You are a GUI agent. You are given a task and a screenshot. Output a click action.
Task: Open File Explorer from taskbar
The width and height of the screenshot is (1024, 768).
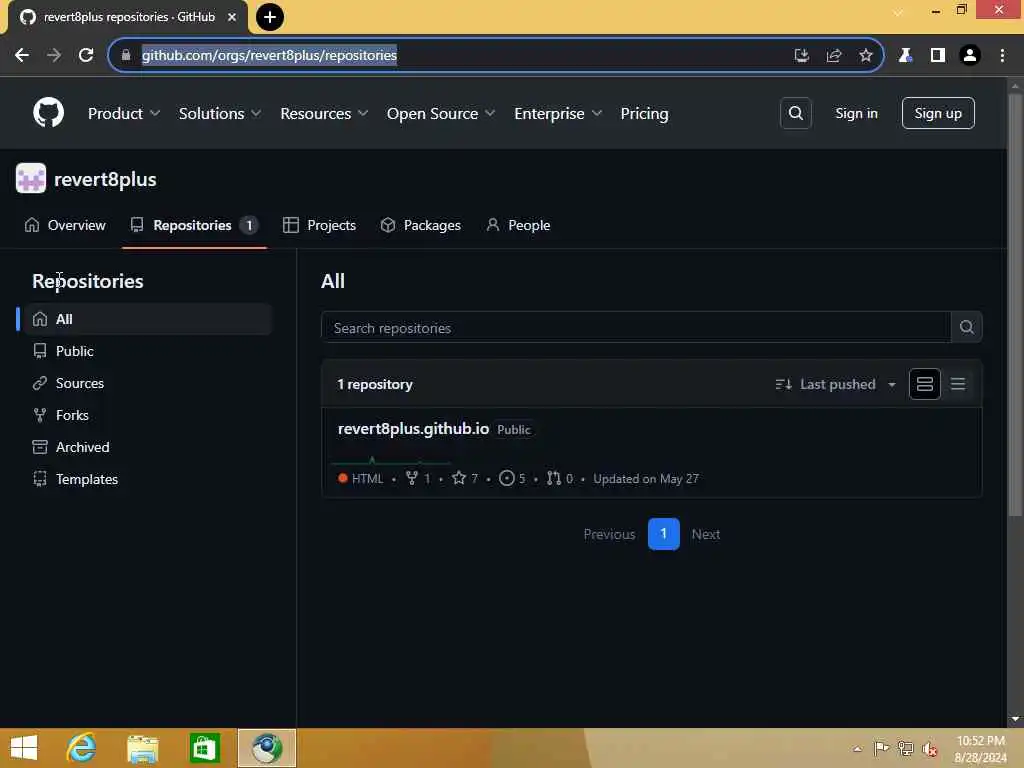coord(142,748)
